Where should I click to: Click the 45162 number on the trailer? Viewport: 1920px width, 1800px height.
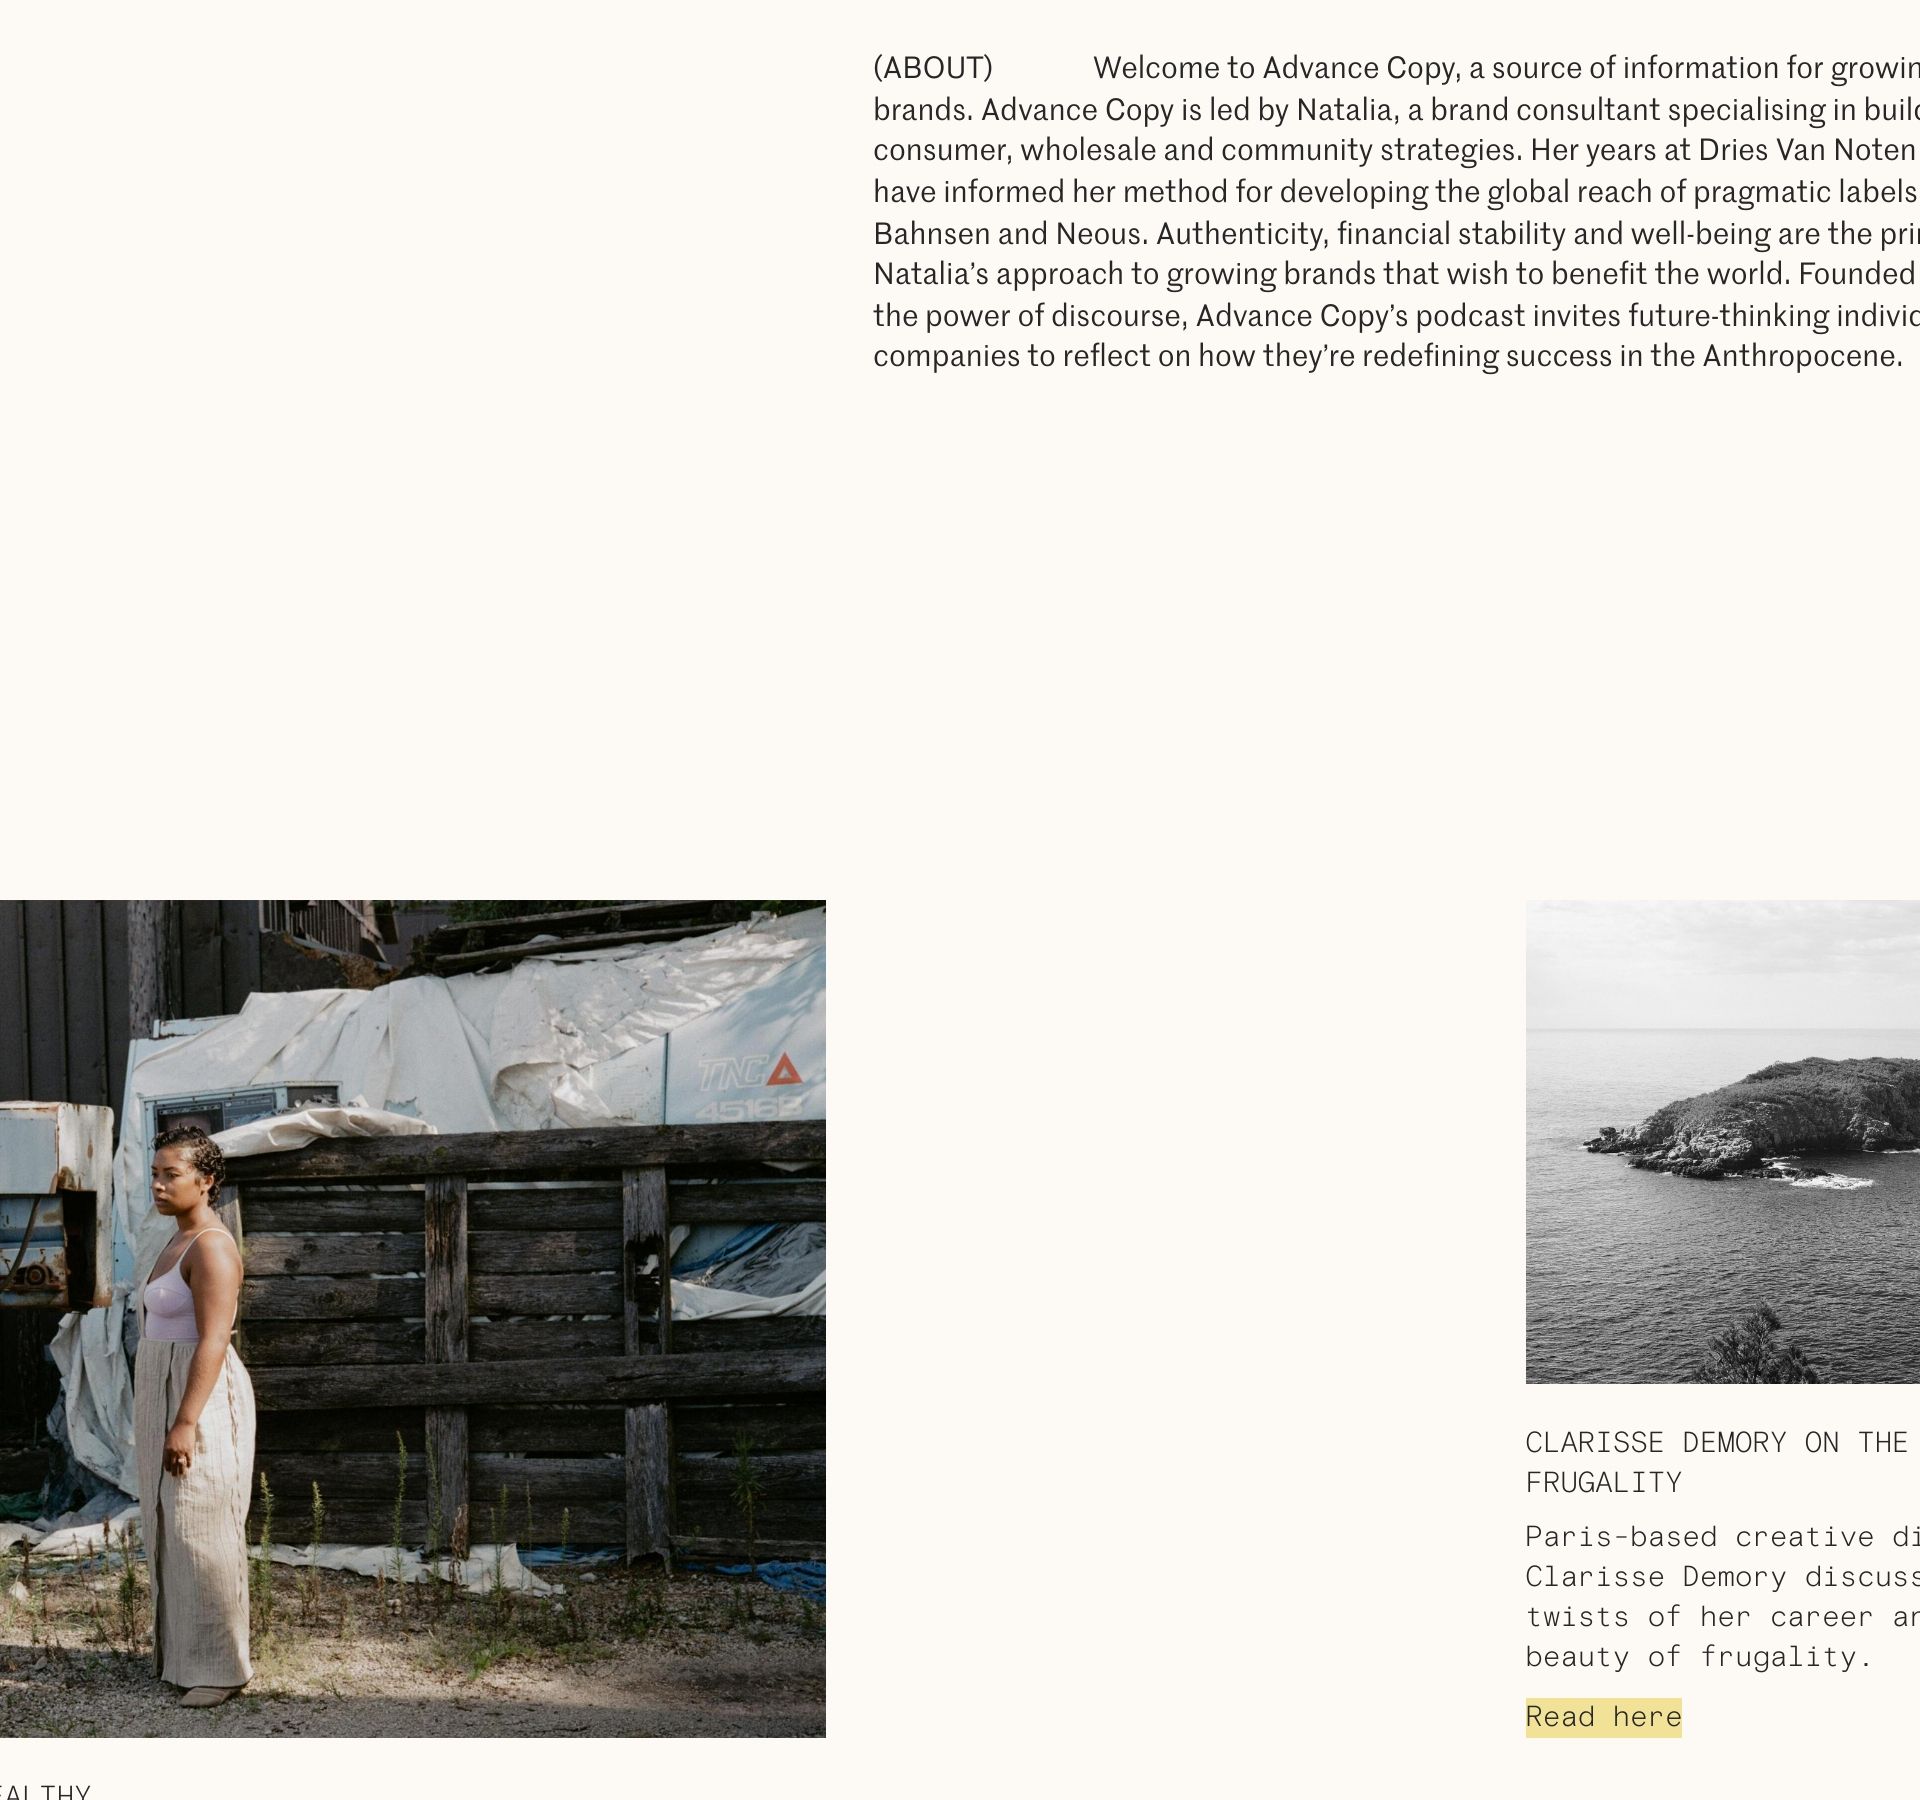pos(748,1110)
